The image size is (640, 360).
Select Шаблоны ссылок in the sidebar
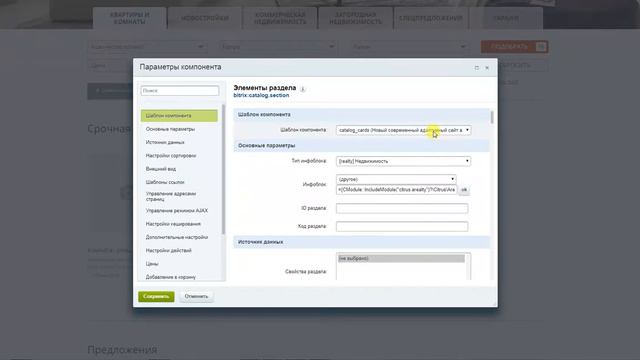pyautogui.click(x=165, y=182)
